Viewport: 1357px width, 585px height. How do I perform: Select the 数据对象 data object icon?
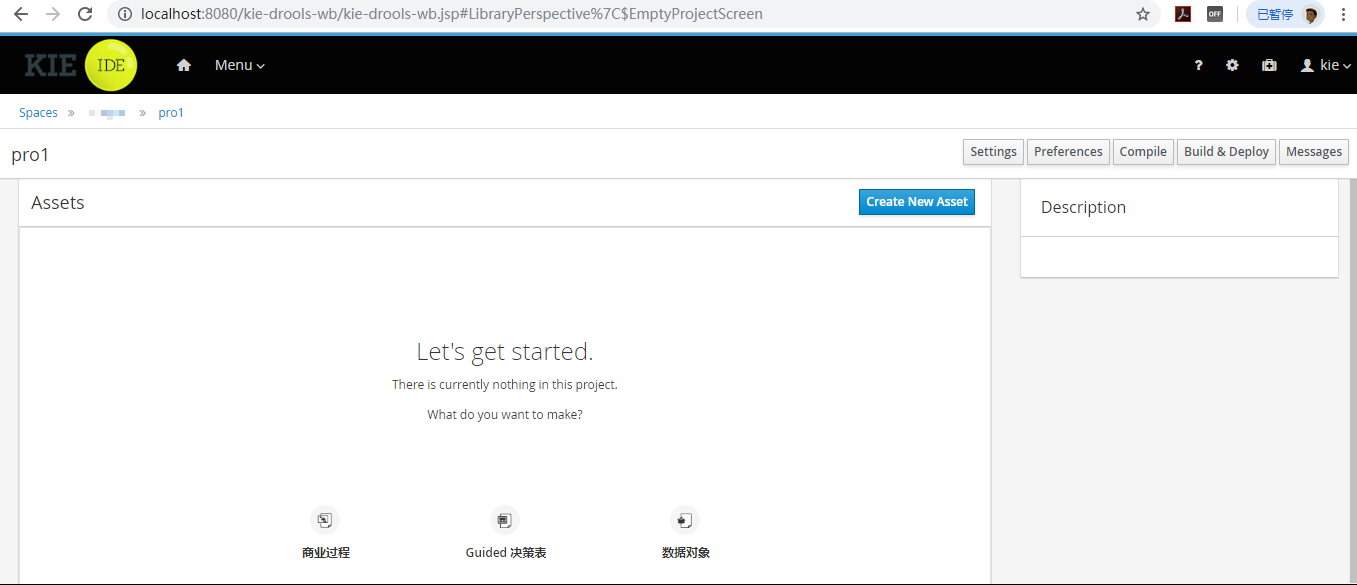685,520
